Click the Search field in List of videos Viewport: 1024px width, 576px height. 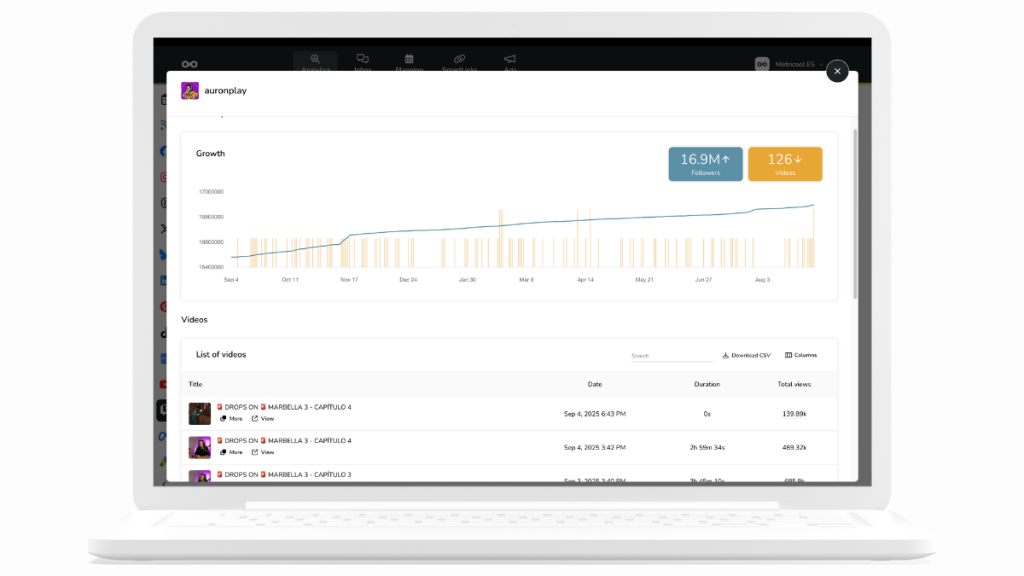pos(670,355)
